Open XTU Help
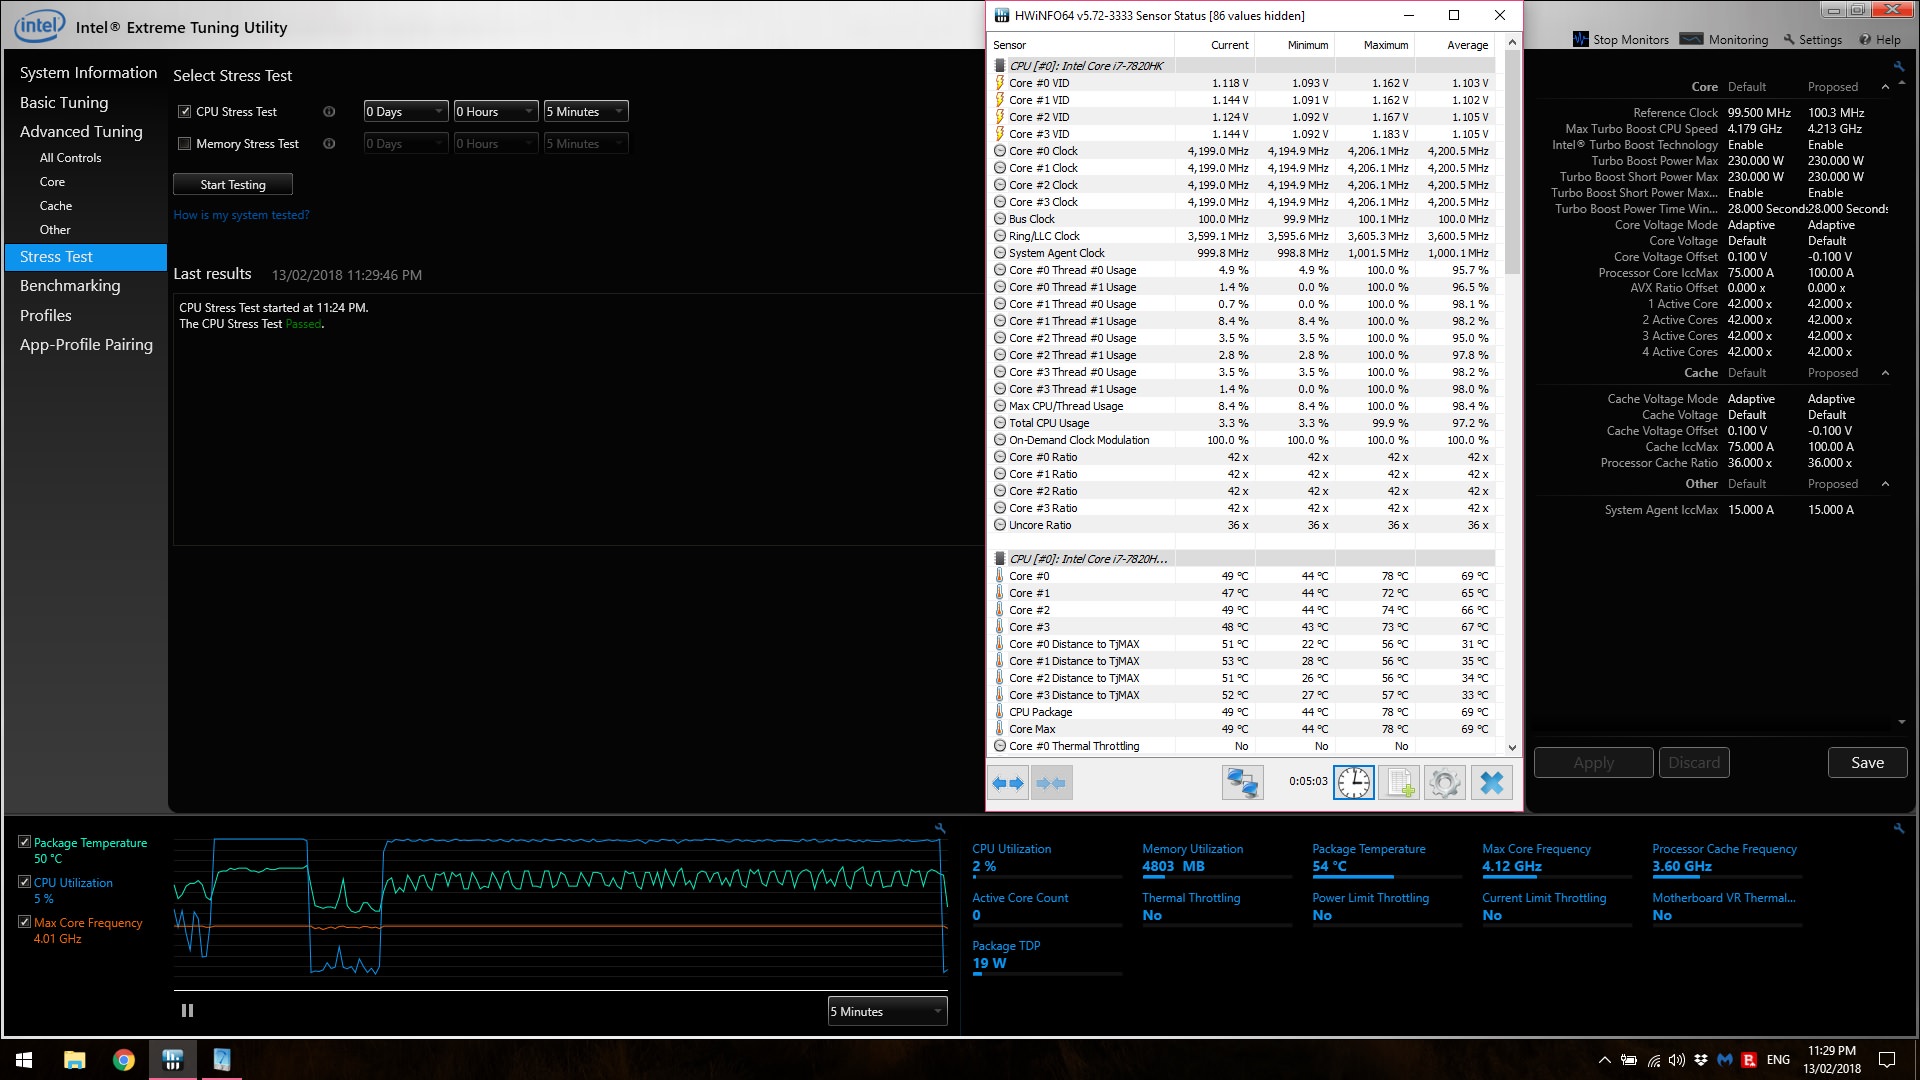 coord(1880,40)
